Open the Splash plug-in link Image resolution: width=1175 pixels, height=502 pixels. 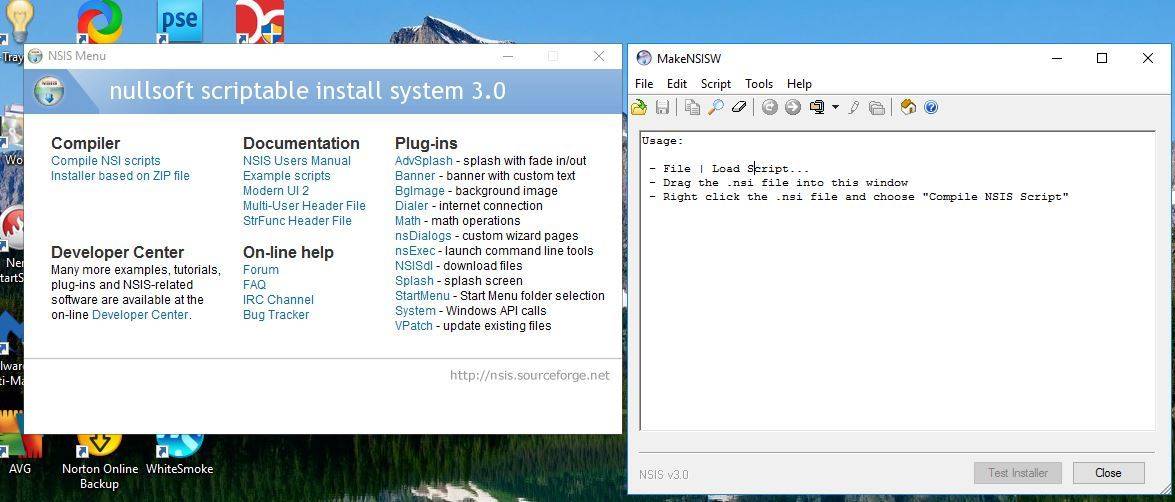414,280
